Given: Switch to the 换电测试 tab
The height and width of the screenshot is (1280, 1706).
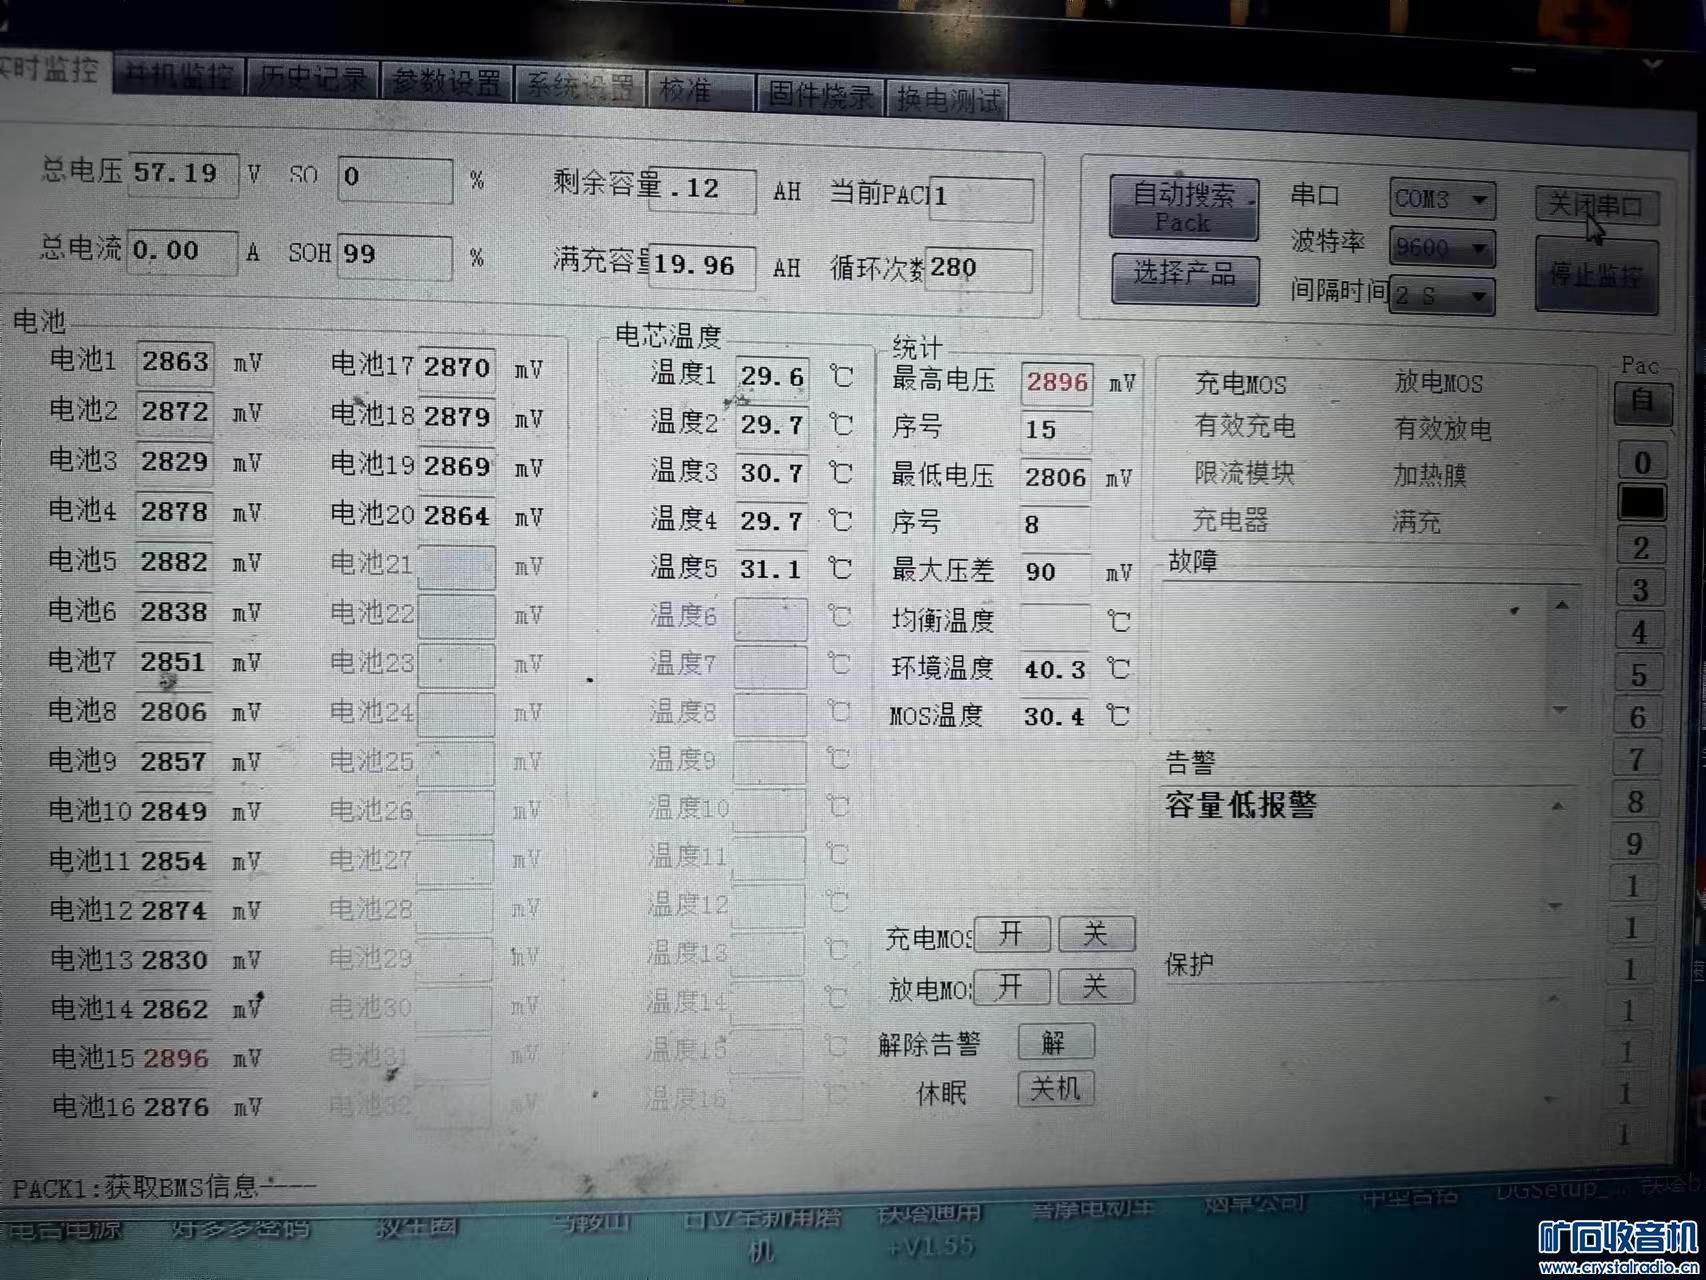Looking at the screenshot, I should (948, 100).
